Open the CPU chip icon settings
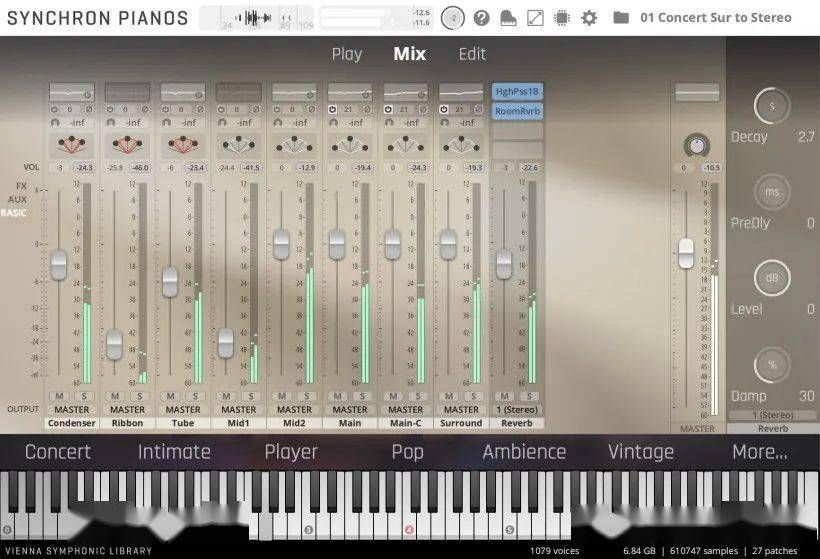The width and height of the screenshot is (820, 559). point(562,18)
